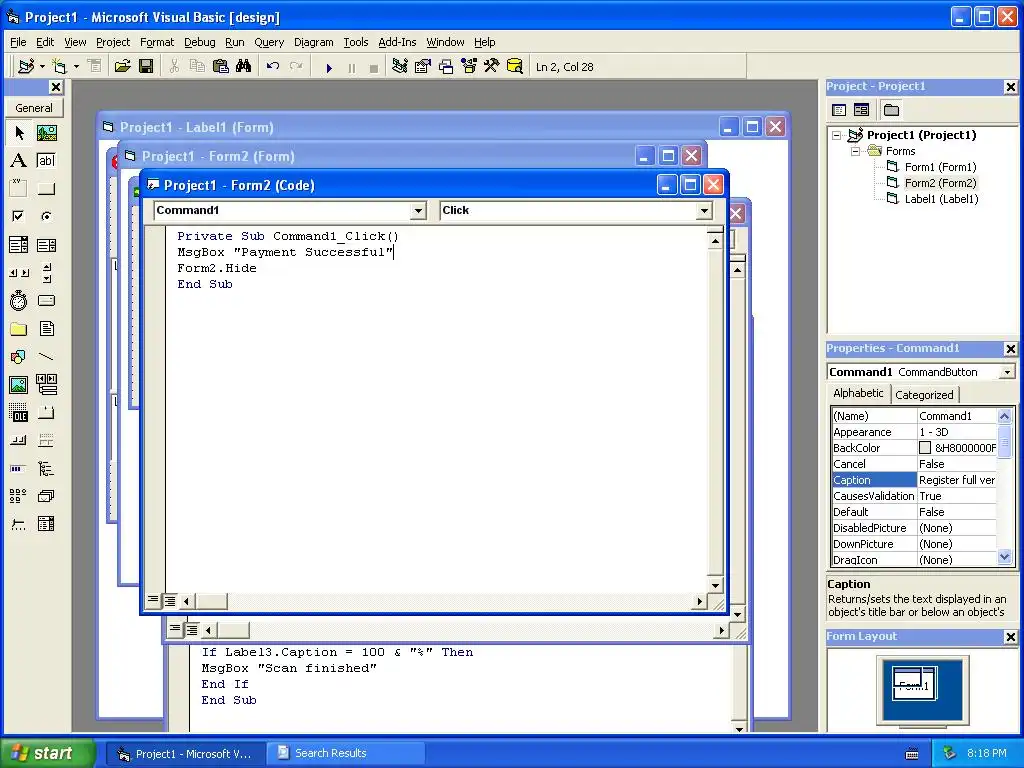Click the properties list scroll down arrow

[x=1004, y=557]
